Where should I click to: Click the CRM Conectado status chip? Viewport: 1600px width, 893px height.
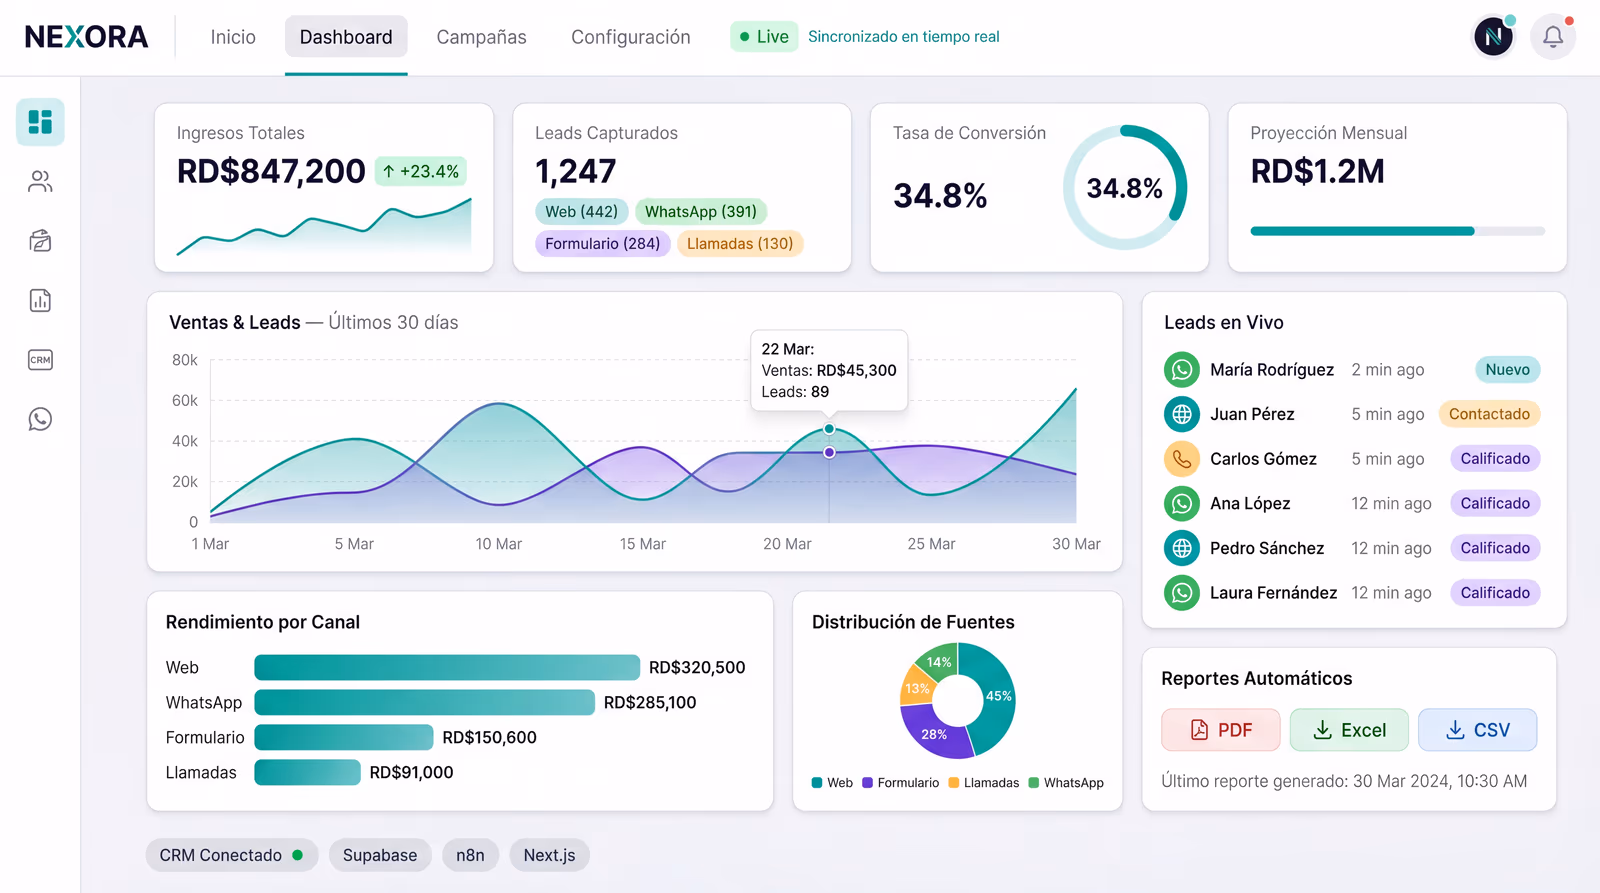pyautogui.click(x=232, y=855)
